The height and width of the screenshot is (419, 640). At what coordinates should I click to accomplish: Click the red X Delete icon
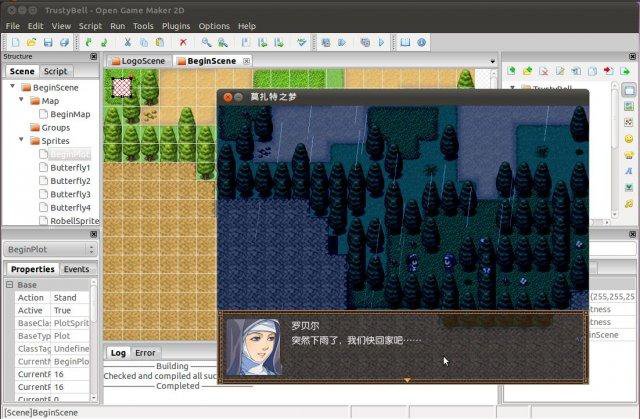[x=183, y=42]
